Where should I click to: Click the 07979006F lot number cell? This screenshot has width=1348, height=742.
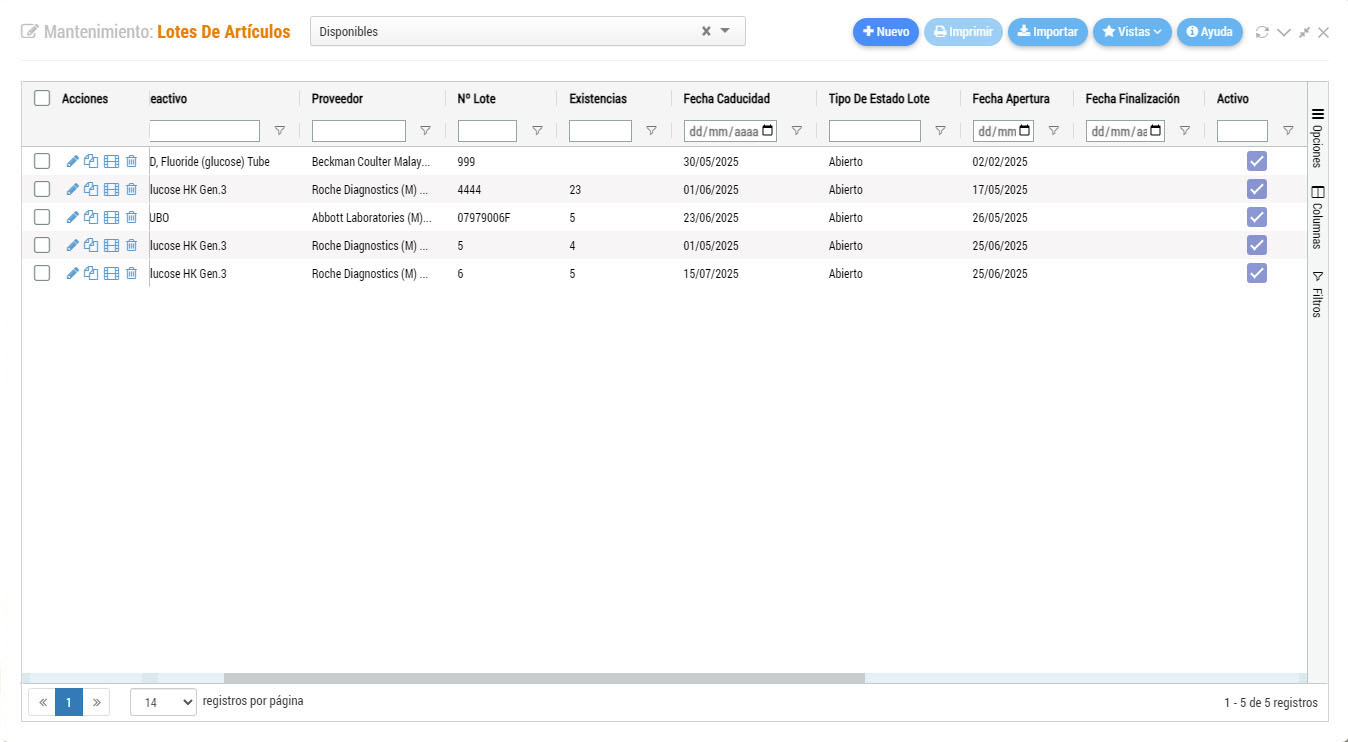[x=484, y=217]
